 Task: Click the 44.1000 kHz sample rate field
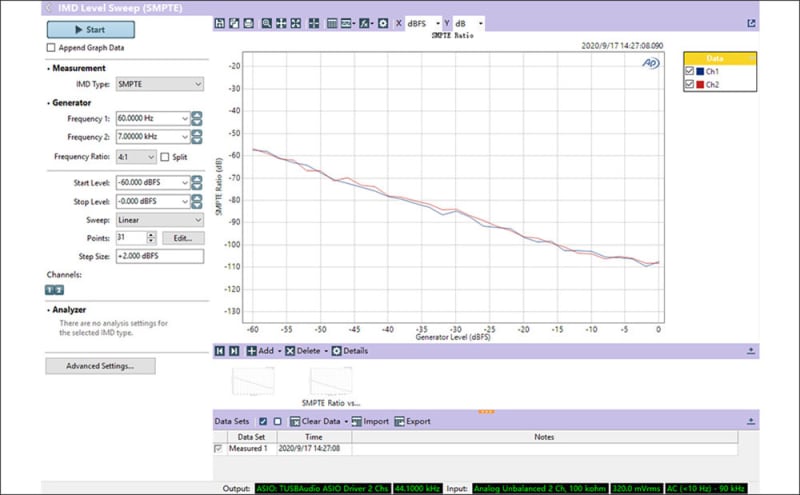pos(417,488)
